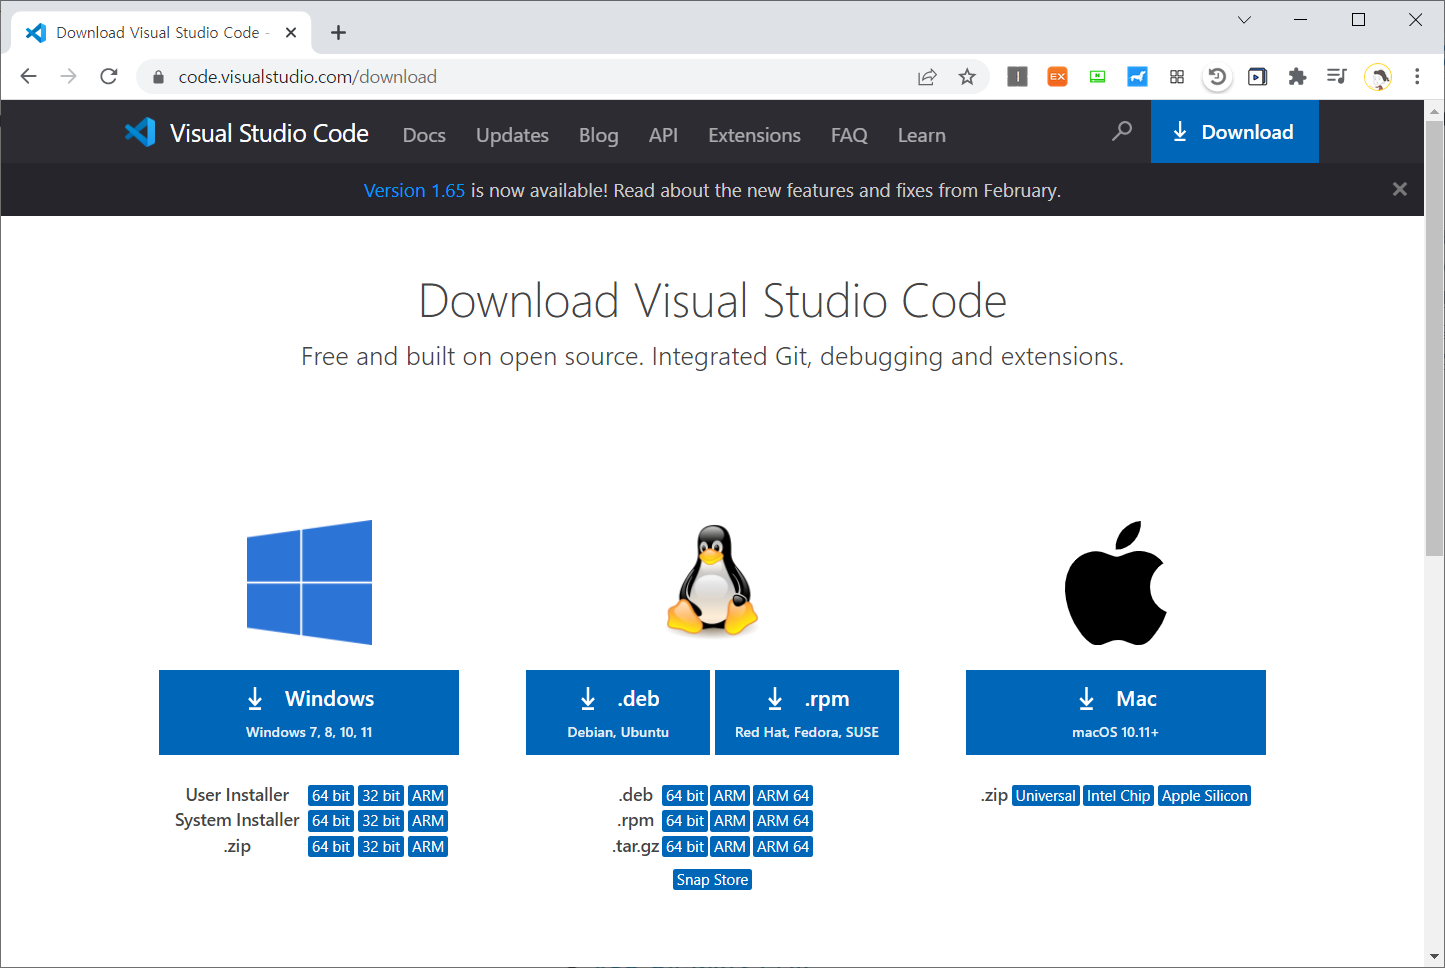Download the Mac build
This screenshot has width=1445, height=968.
click(1116, 712)
